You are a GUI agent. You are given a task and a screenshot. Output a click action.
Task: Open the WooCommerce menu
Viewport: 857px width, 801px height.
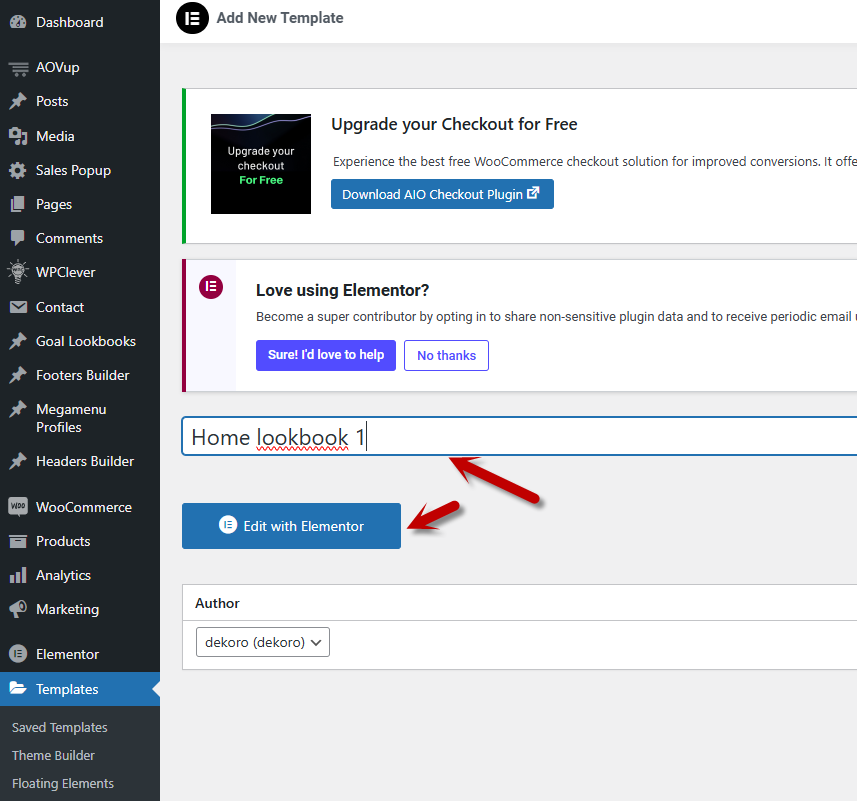pos(80,507)
